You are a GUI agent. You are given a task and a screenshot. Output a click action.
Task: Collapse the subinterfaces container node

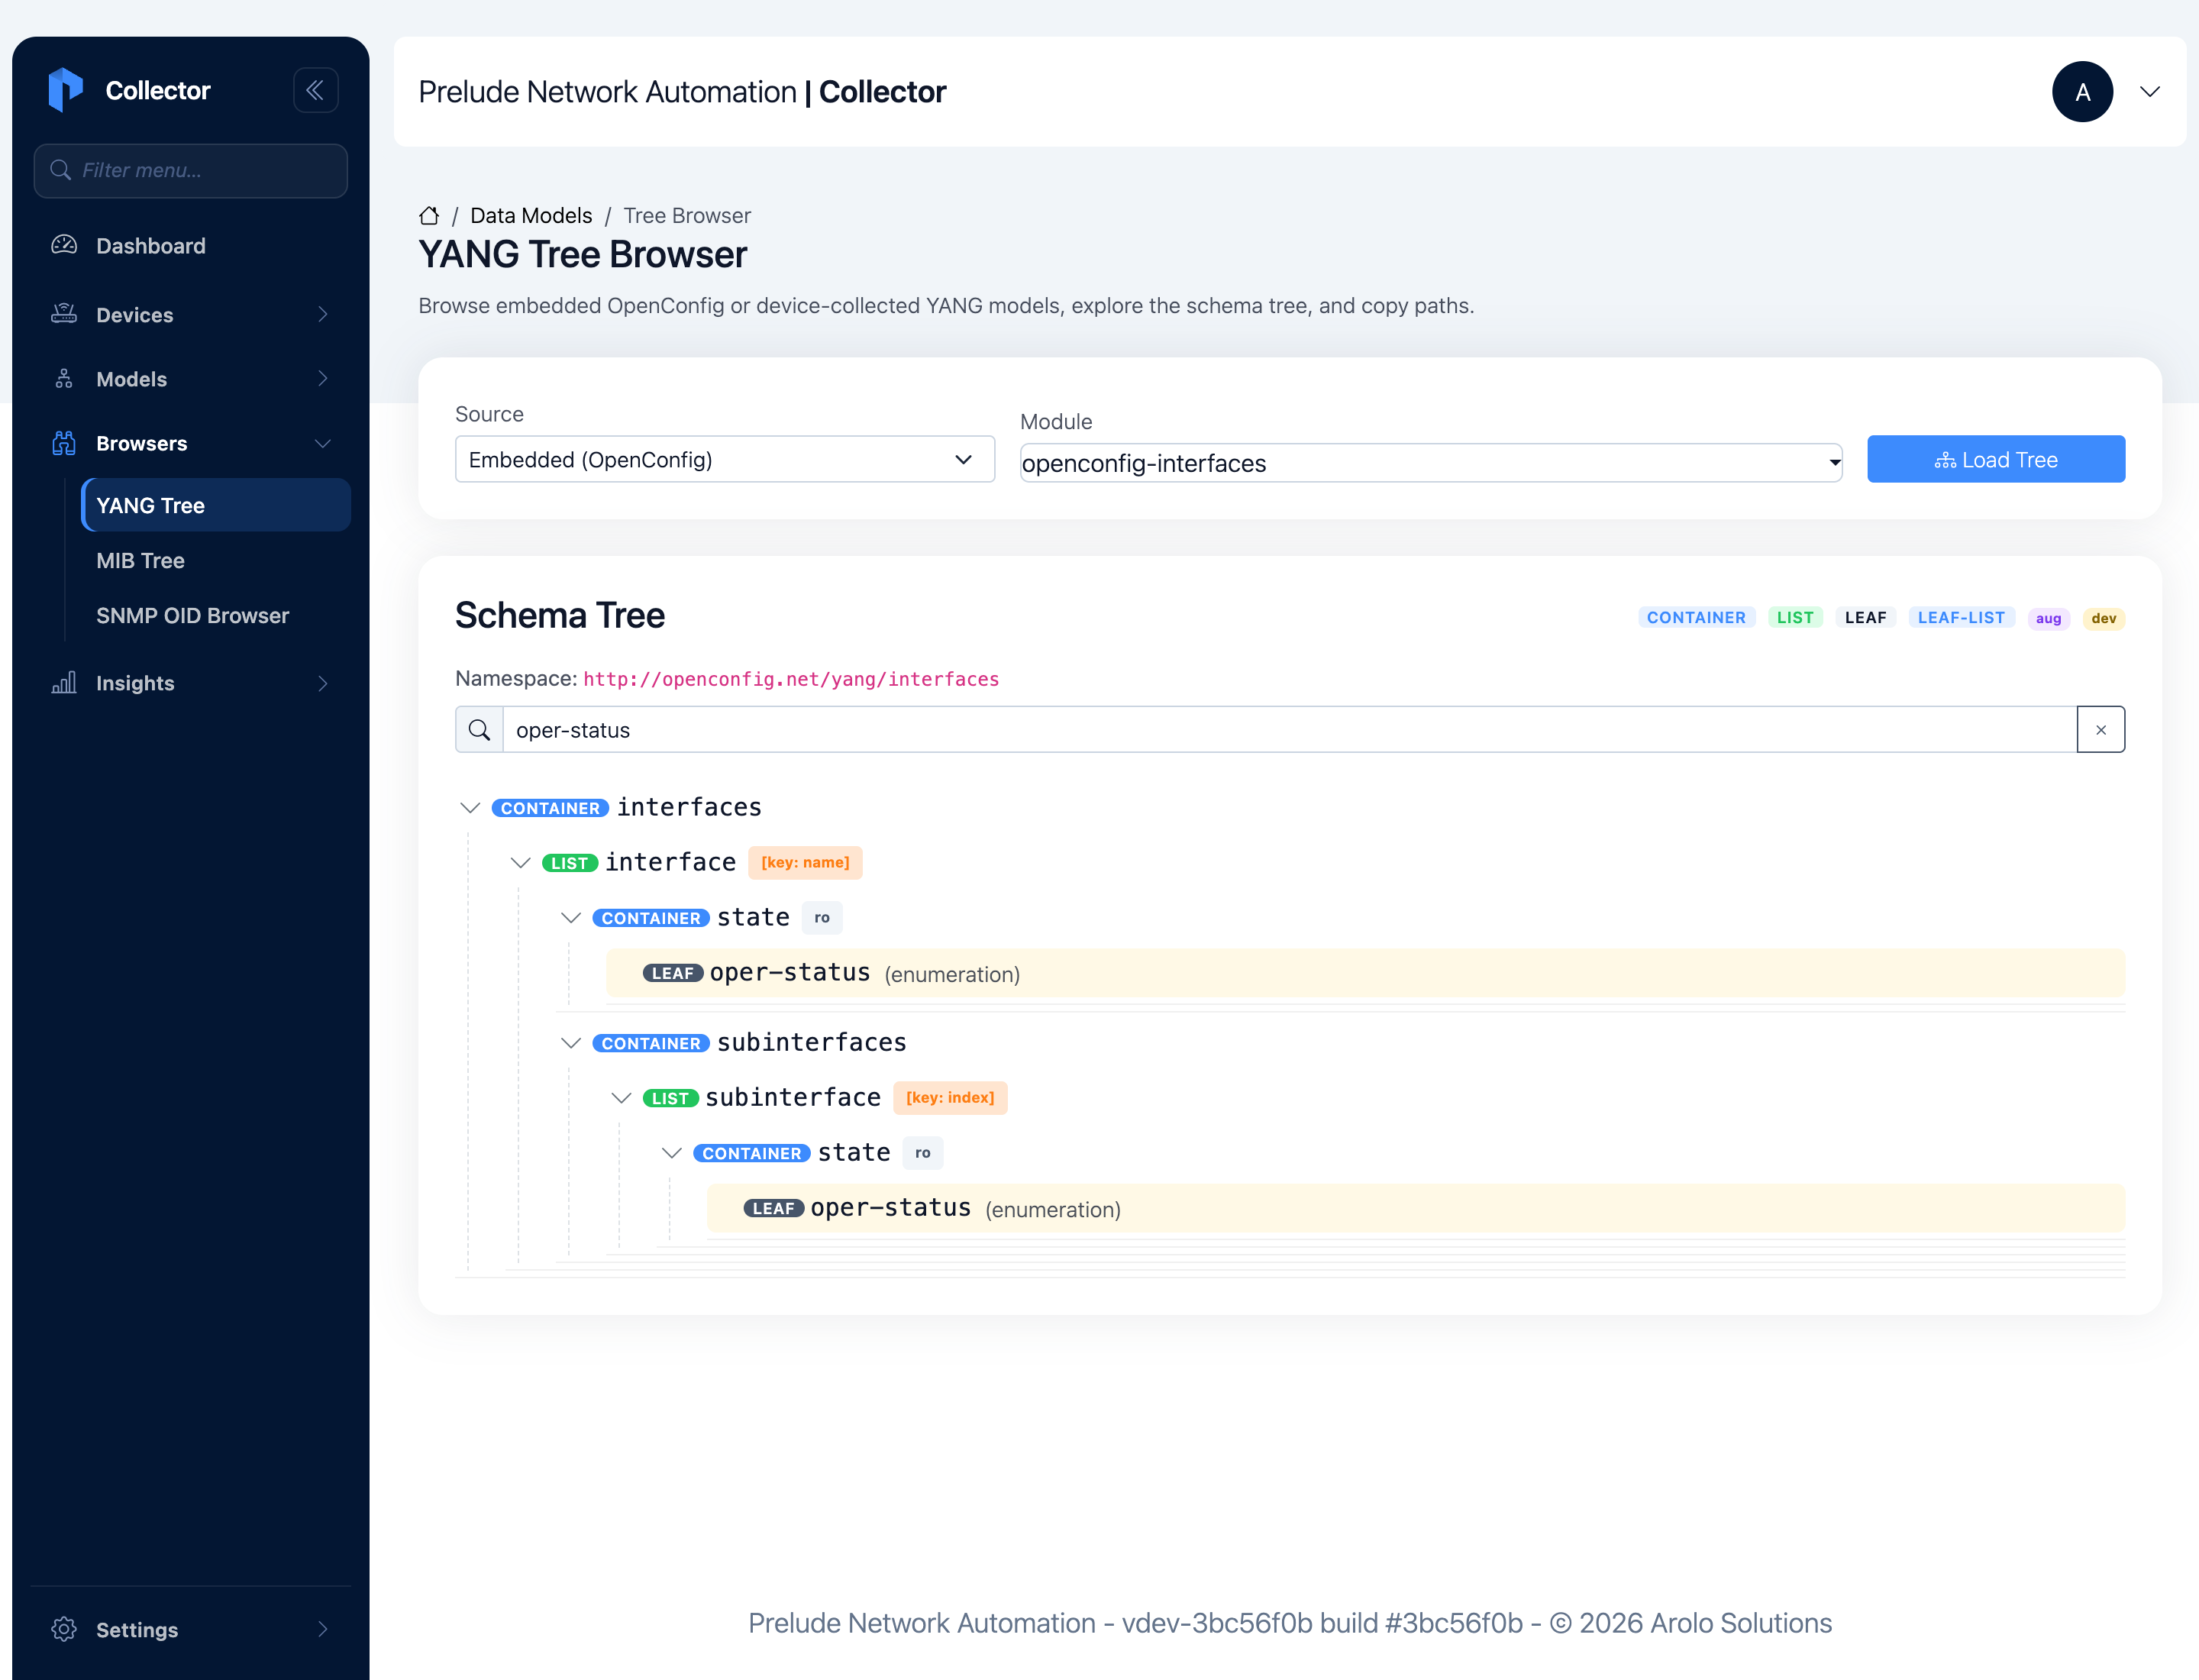(571, 1042)
